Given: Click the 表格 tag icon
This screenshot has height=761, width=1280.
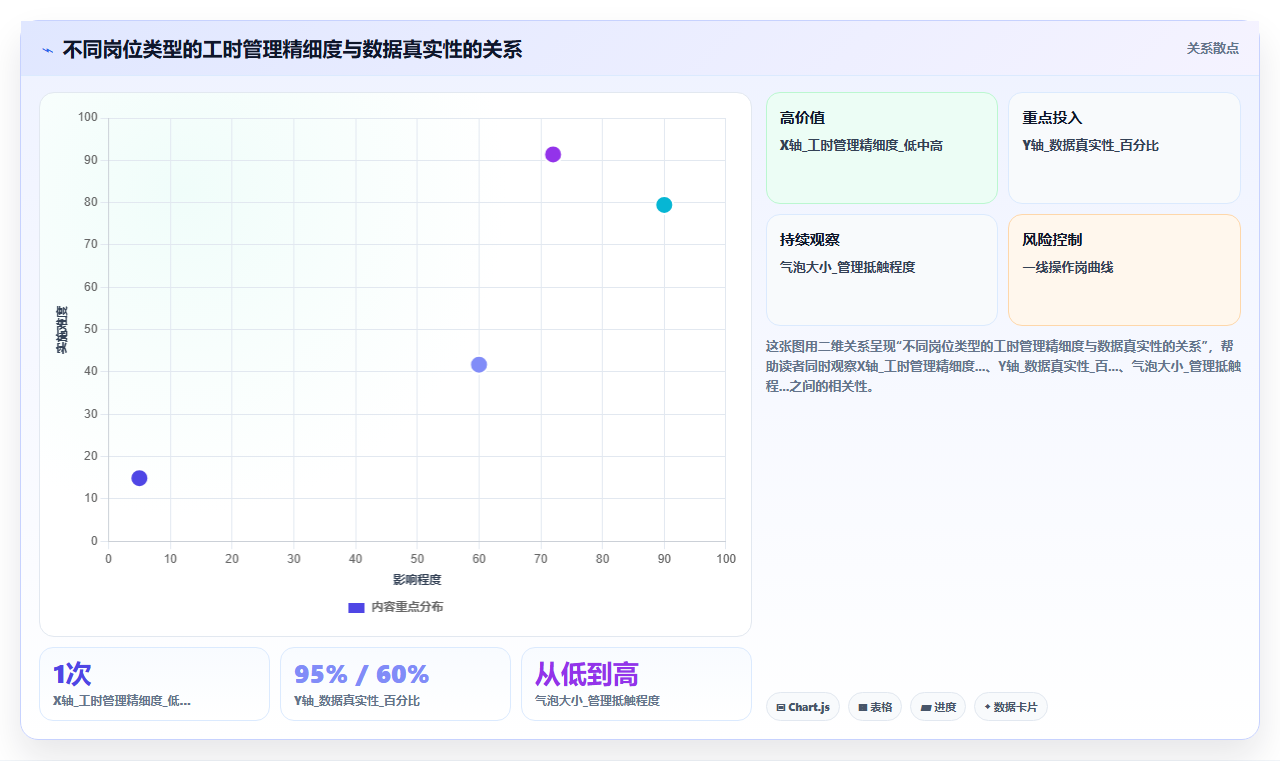Looking at the screenshot, I should 862,707.
